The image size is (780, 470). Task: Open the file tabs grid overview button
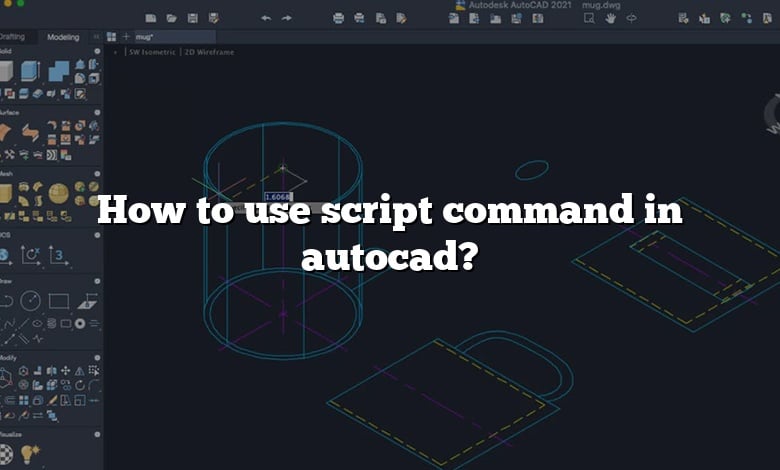pyautogui.click(x=111, y=37)
